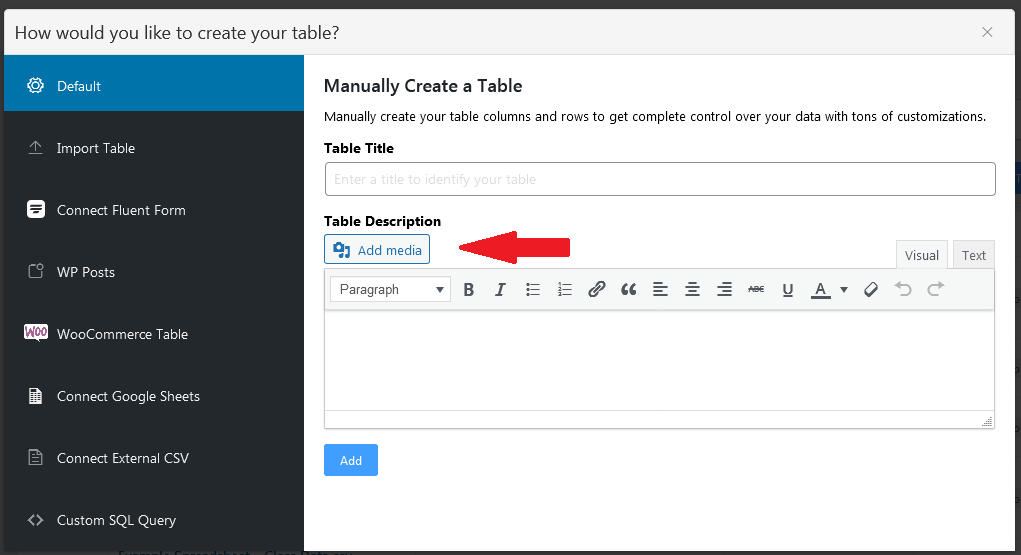Click the Fluent Form icon

coord(36,209)
